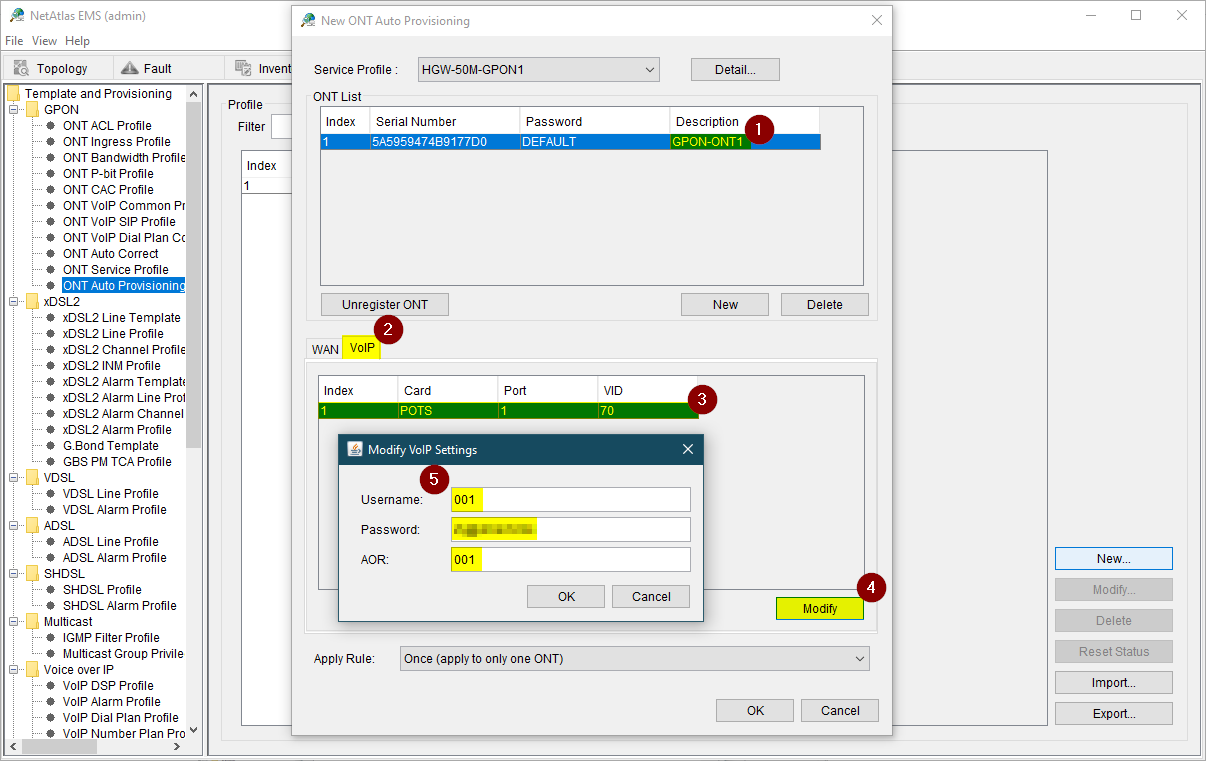Click the Fault tab warning icon
Image resolution: width=1206 pixels, height=761 pixels.
pyautogui.click(x=128, y=68)
